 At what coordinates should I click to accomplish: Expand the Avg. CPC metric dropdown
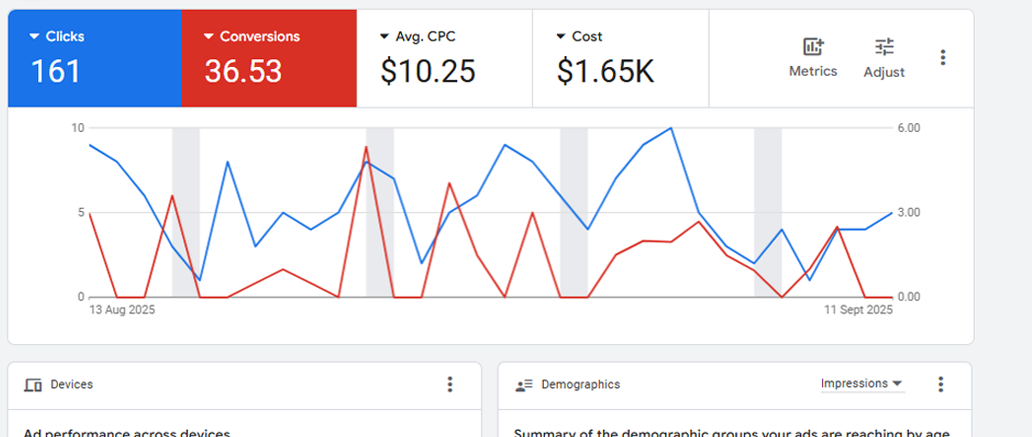coord(384,37)
